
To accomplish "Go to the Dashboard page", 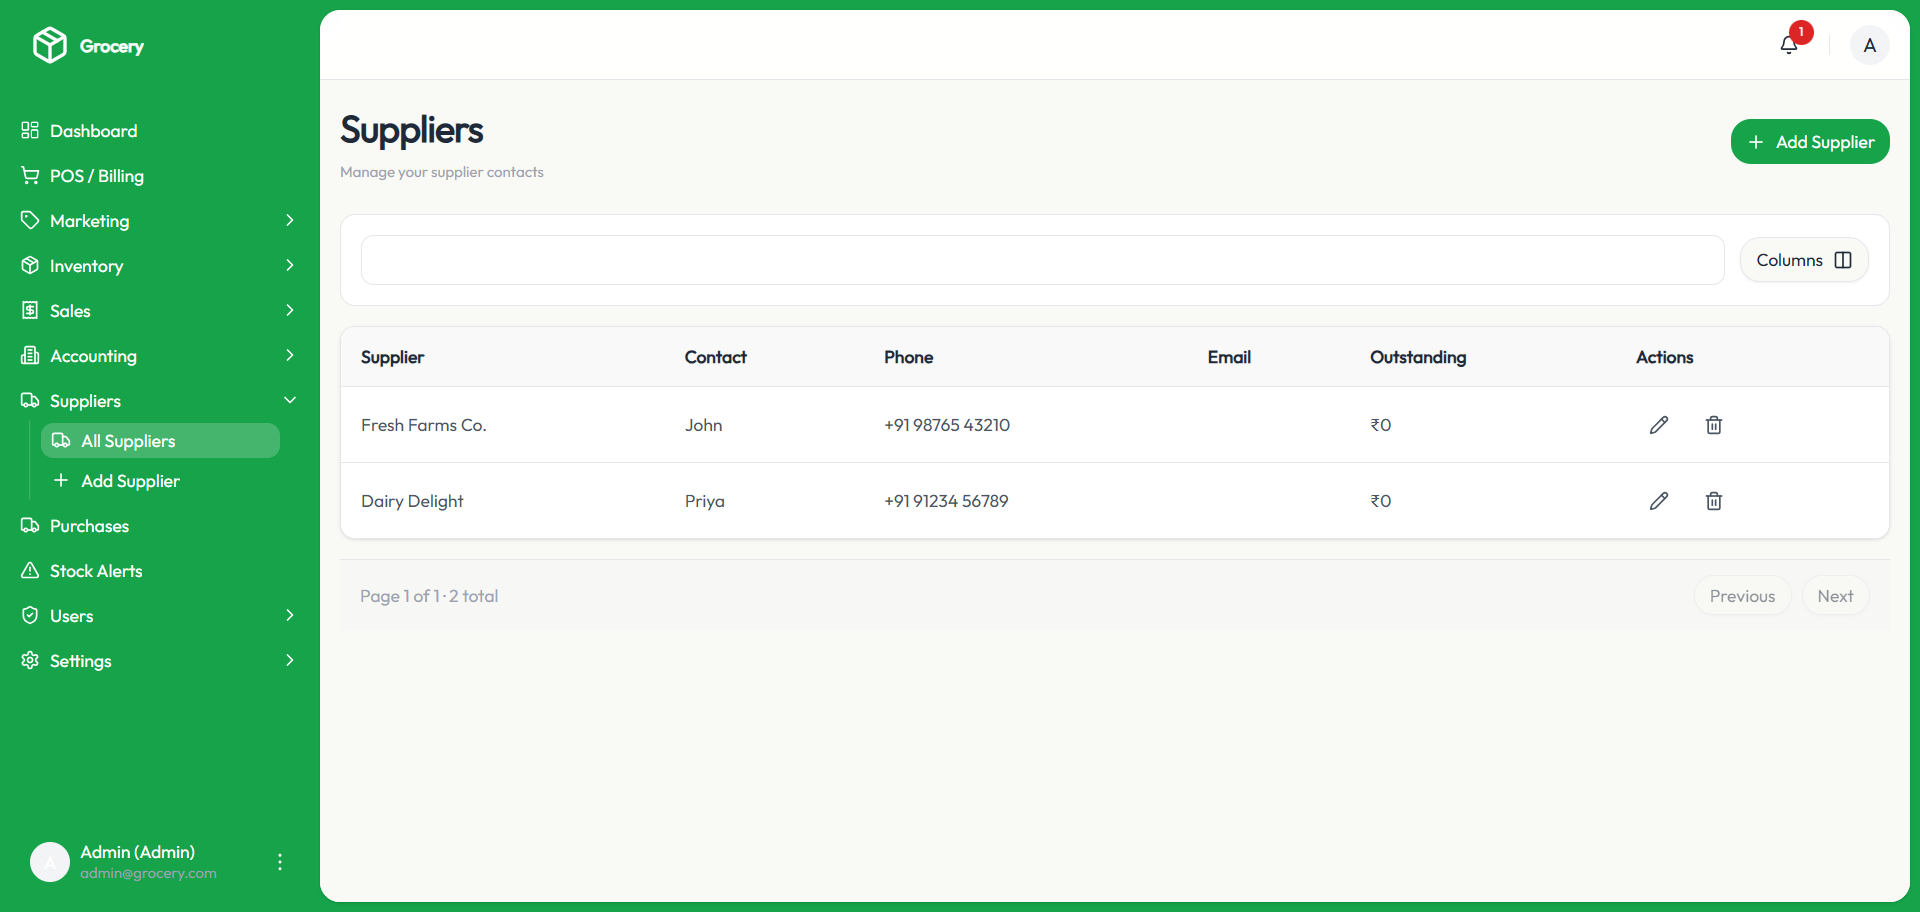I will (x=94, y=131).
